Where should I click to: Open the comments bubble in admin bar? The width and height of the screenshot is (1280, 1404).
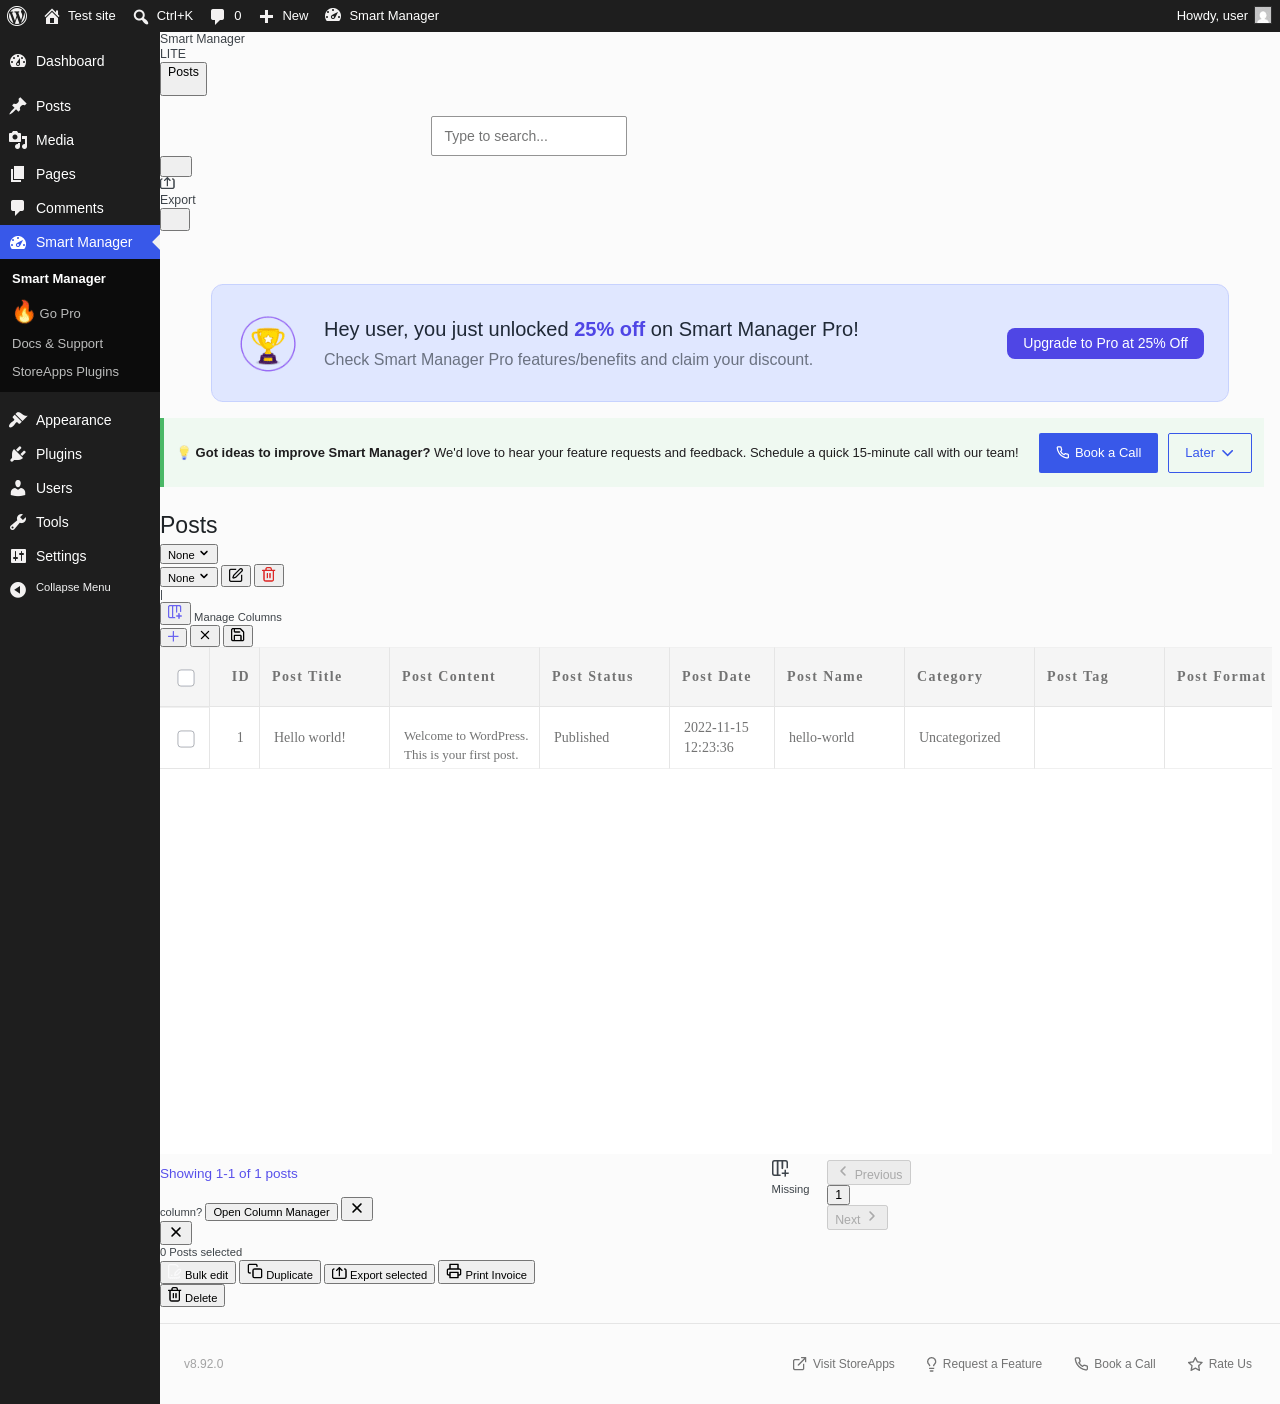226,16
